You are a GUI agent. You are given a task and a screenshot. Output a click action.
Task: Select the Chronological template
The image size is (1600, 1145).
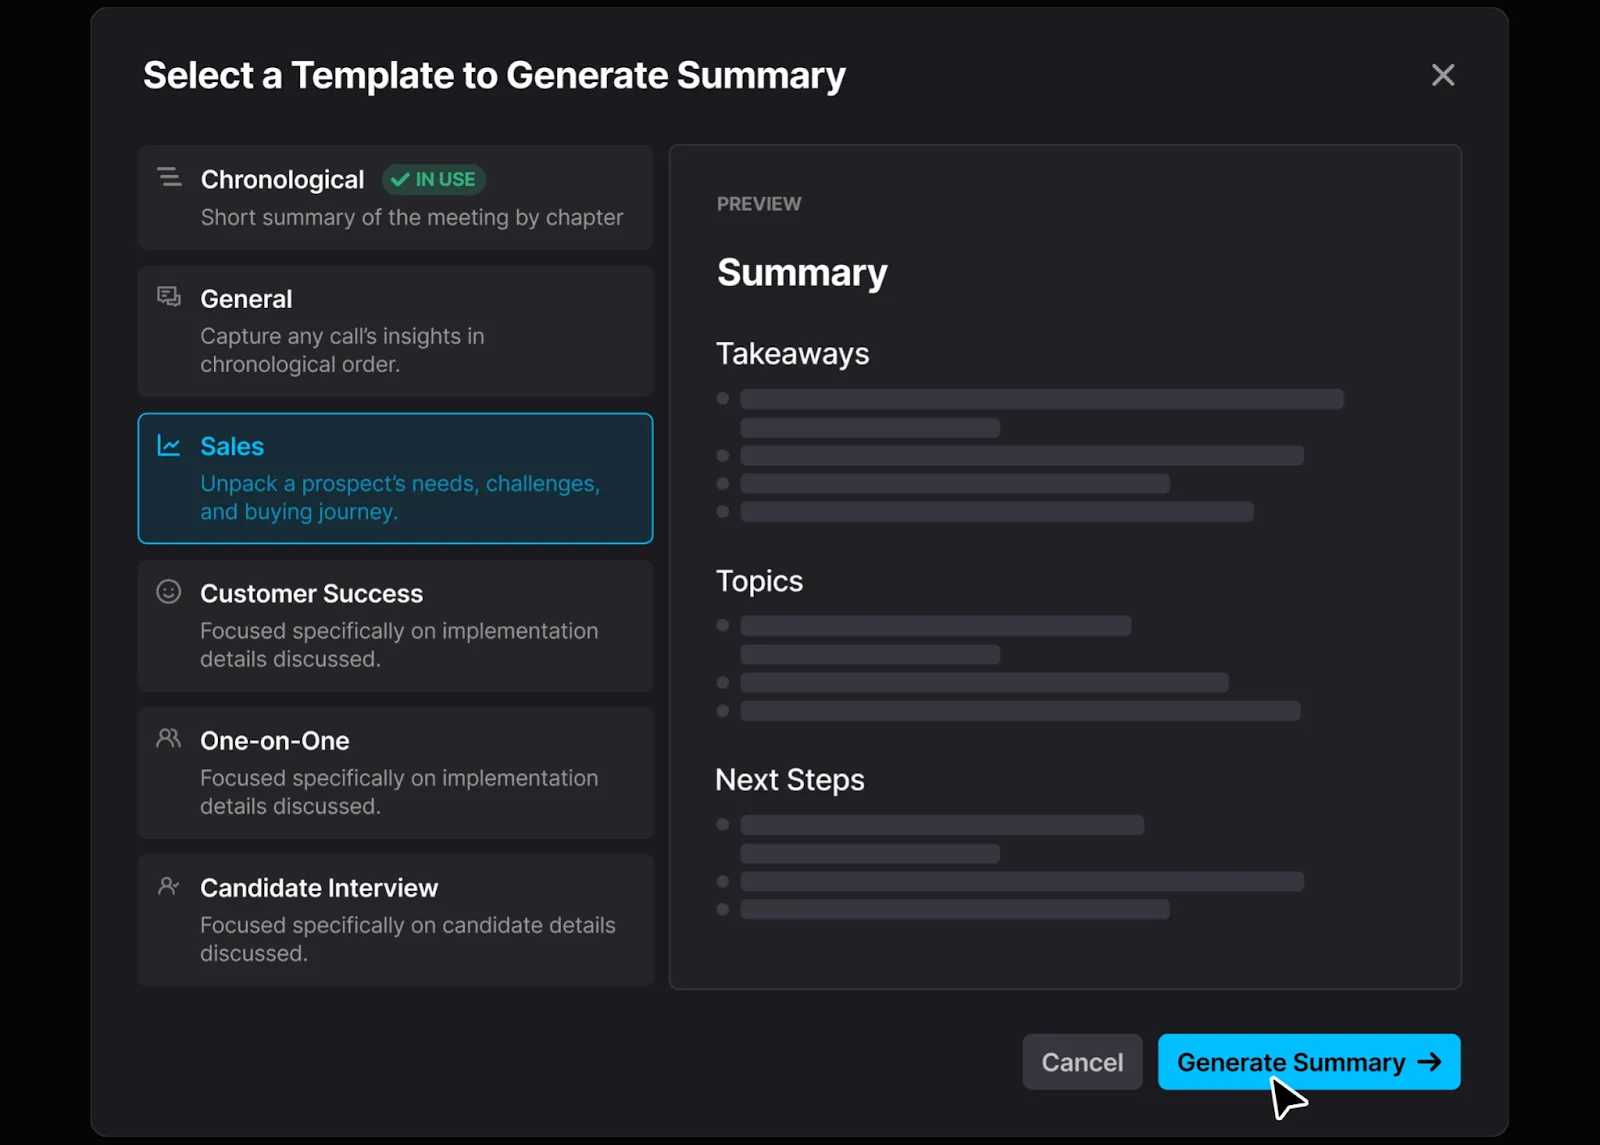point(395,197)
